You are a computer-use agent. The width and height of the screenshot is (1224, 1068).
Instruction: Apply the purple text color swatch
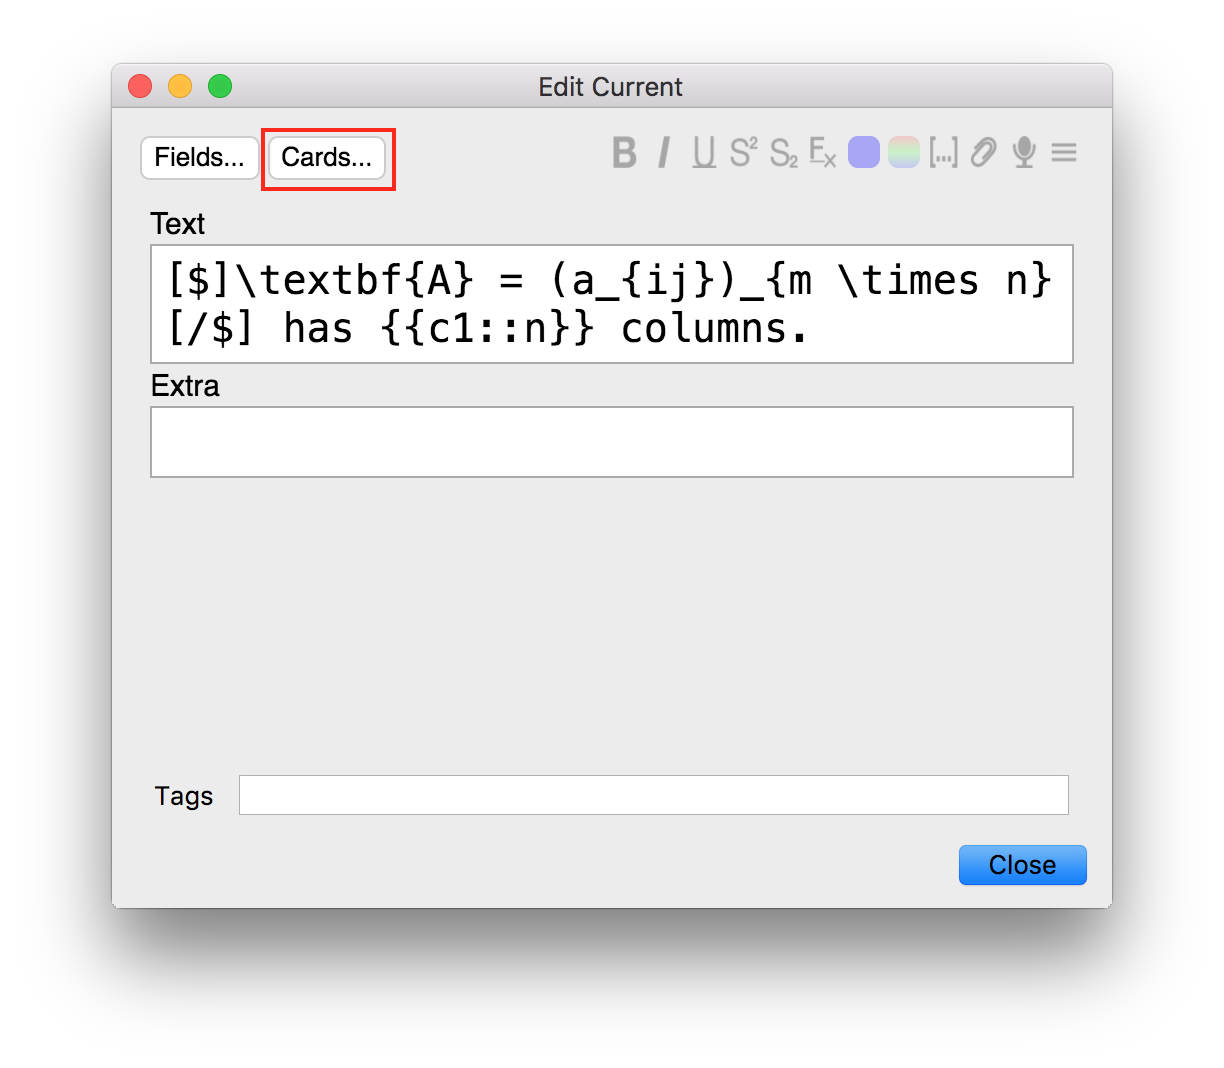click(x=864, y=153)
